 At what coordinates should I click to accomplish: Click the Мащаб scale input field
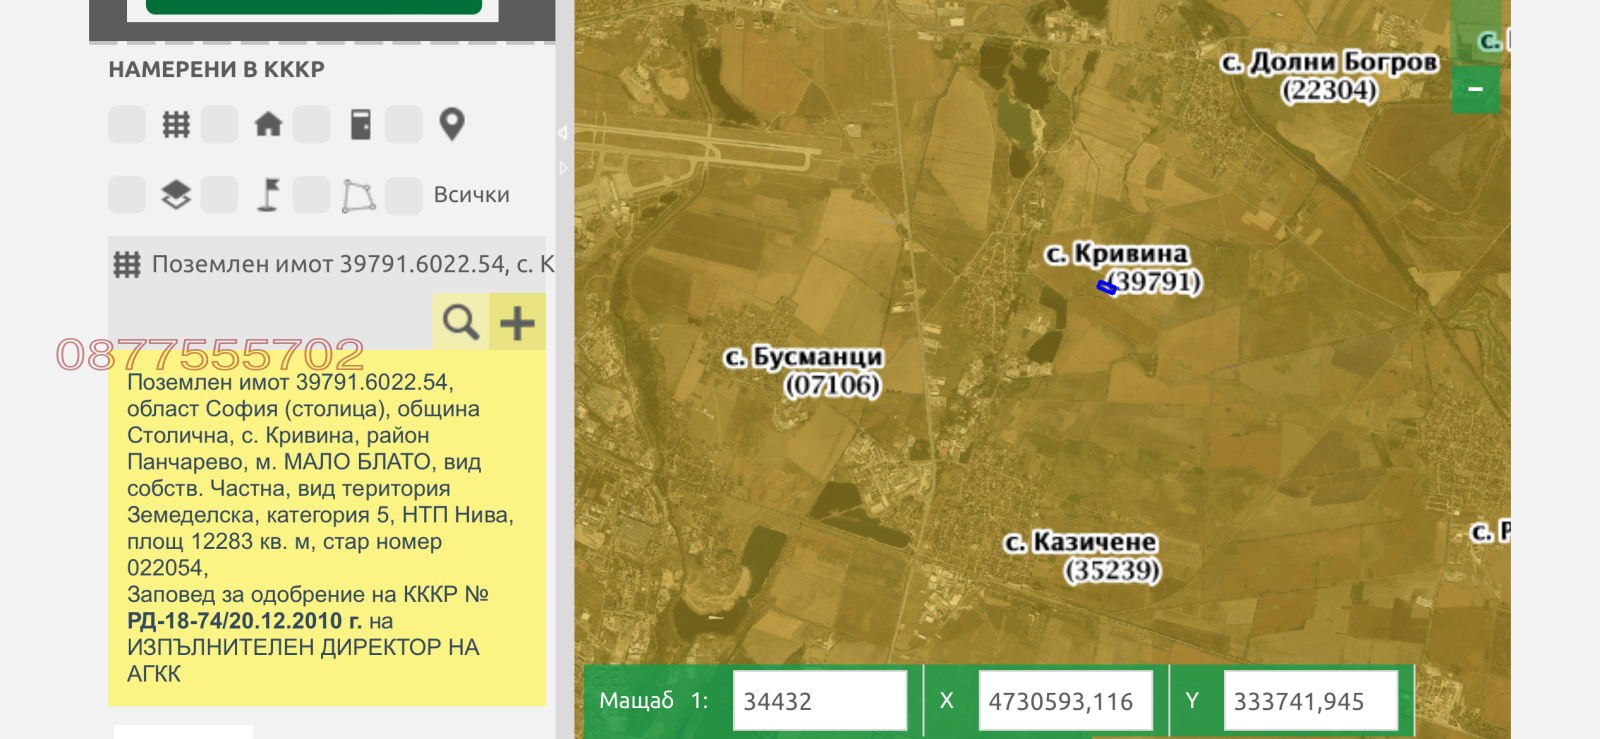coord(819,701)
